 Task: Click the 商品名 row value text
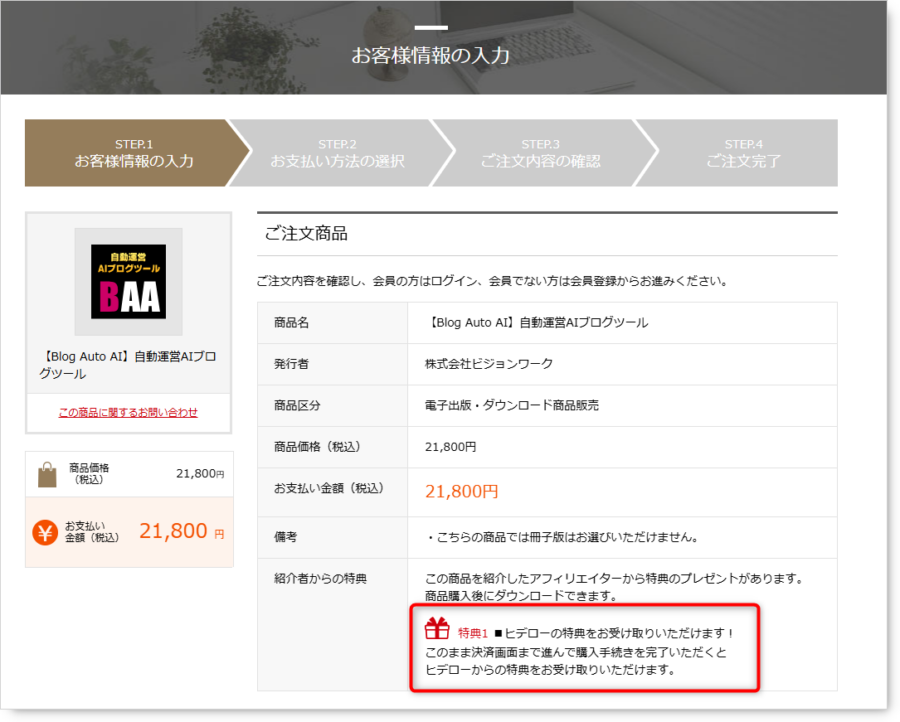537,323
